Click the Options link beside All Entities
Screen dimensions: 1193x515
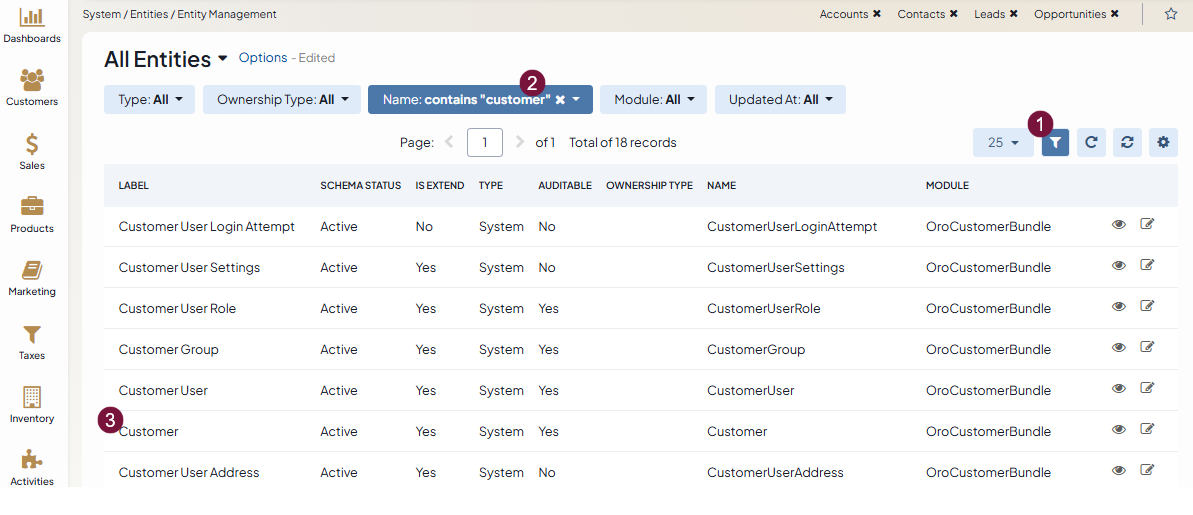263,58
